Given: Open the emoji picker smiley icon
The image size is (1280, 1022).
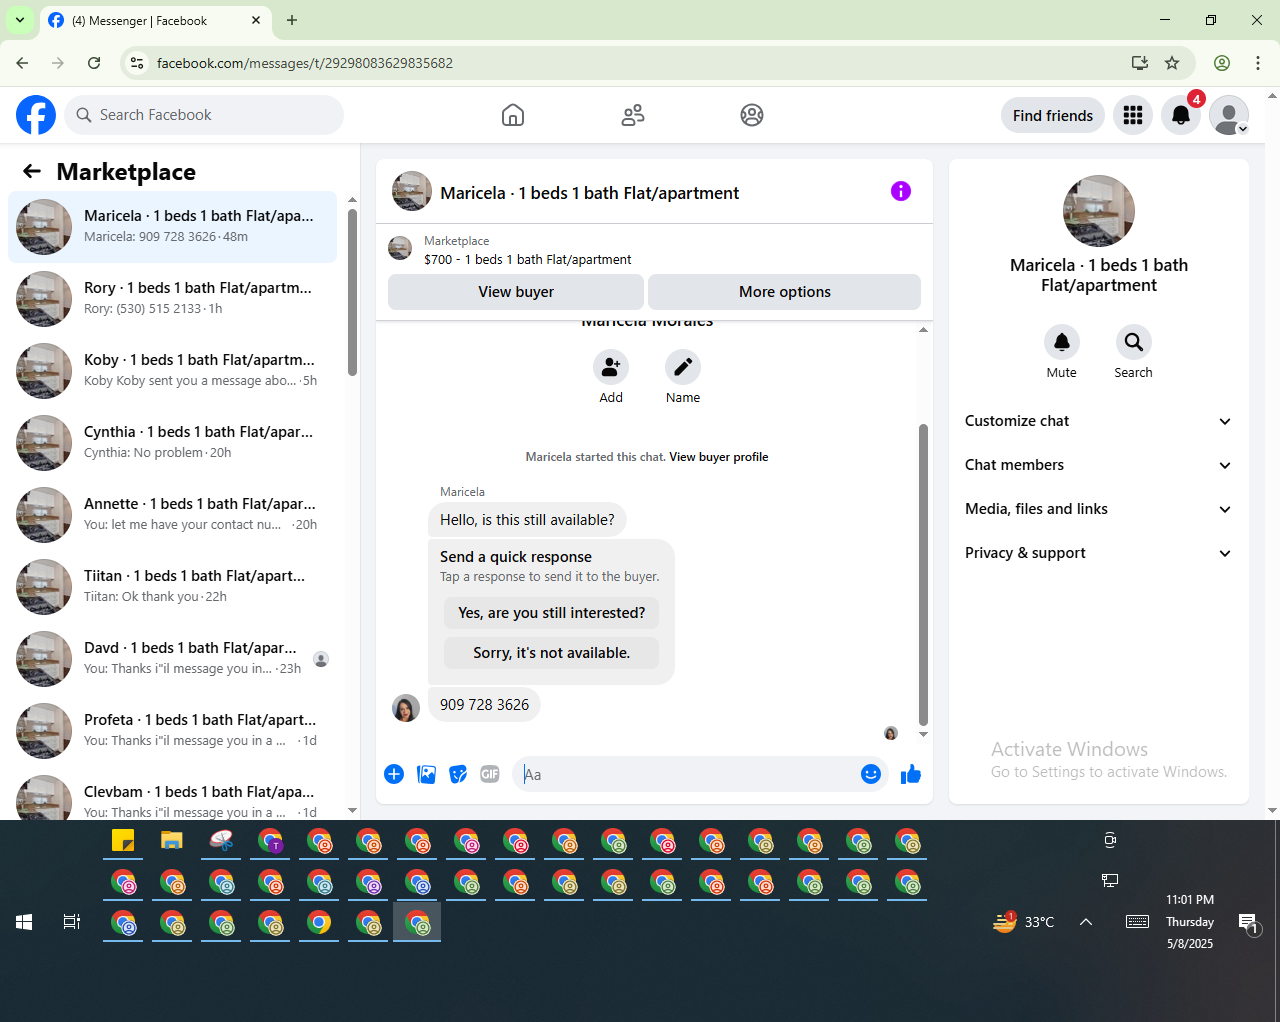Looking at the screenshot, I should (871, 774).
